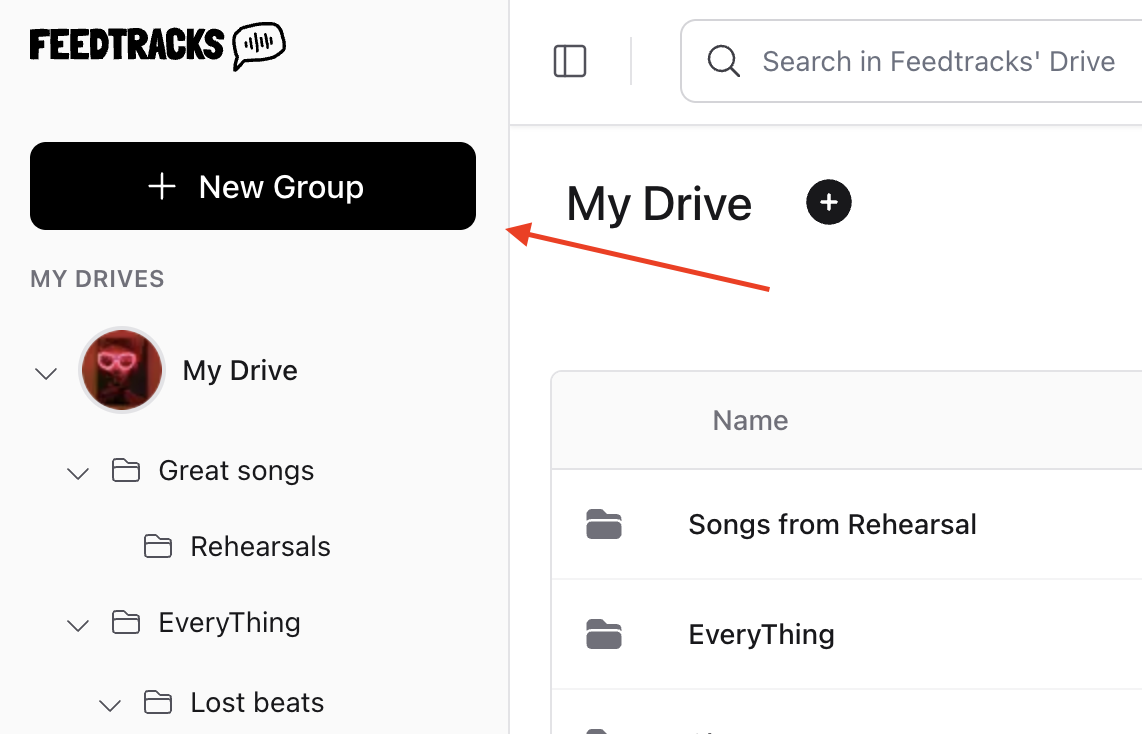Select the Songs from Rehearsal row
Viewport: 1142px width, 734px height.
point(832,524)
